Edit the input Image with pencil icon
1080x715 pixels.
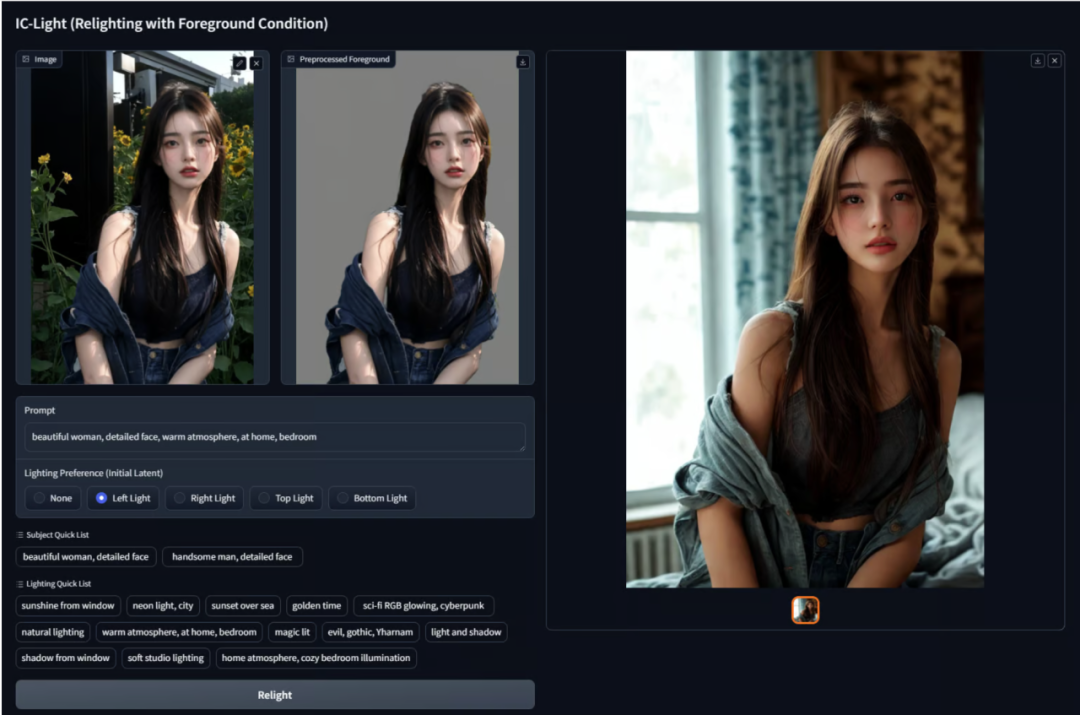(x=240, y=63)
